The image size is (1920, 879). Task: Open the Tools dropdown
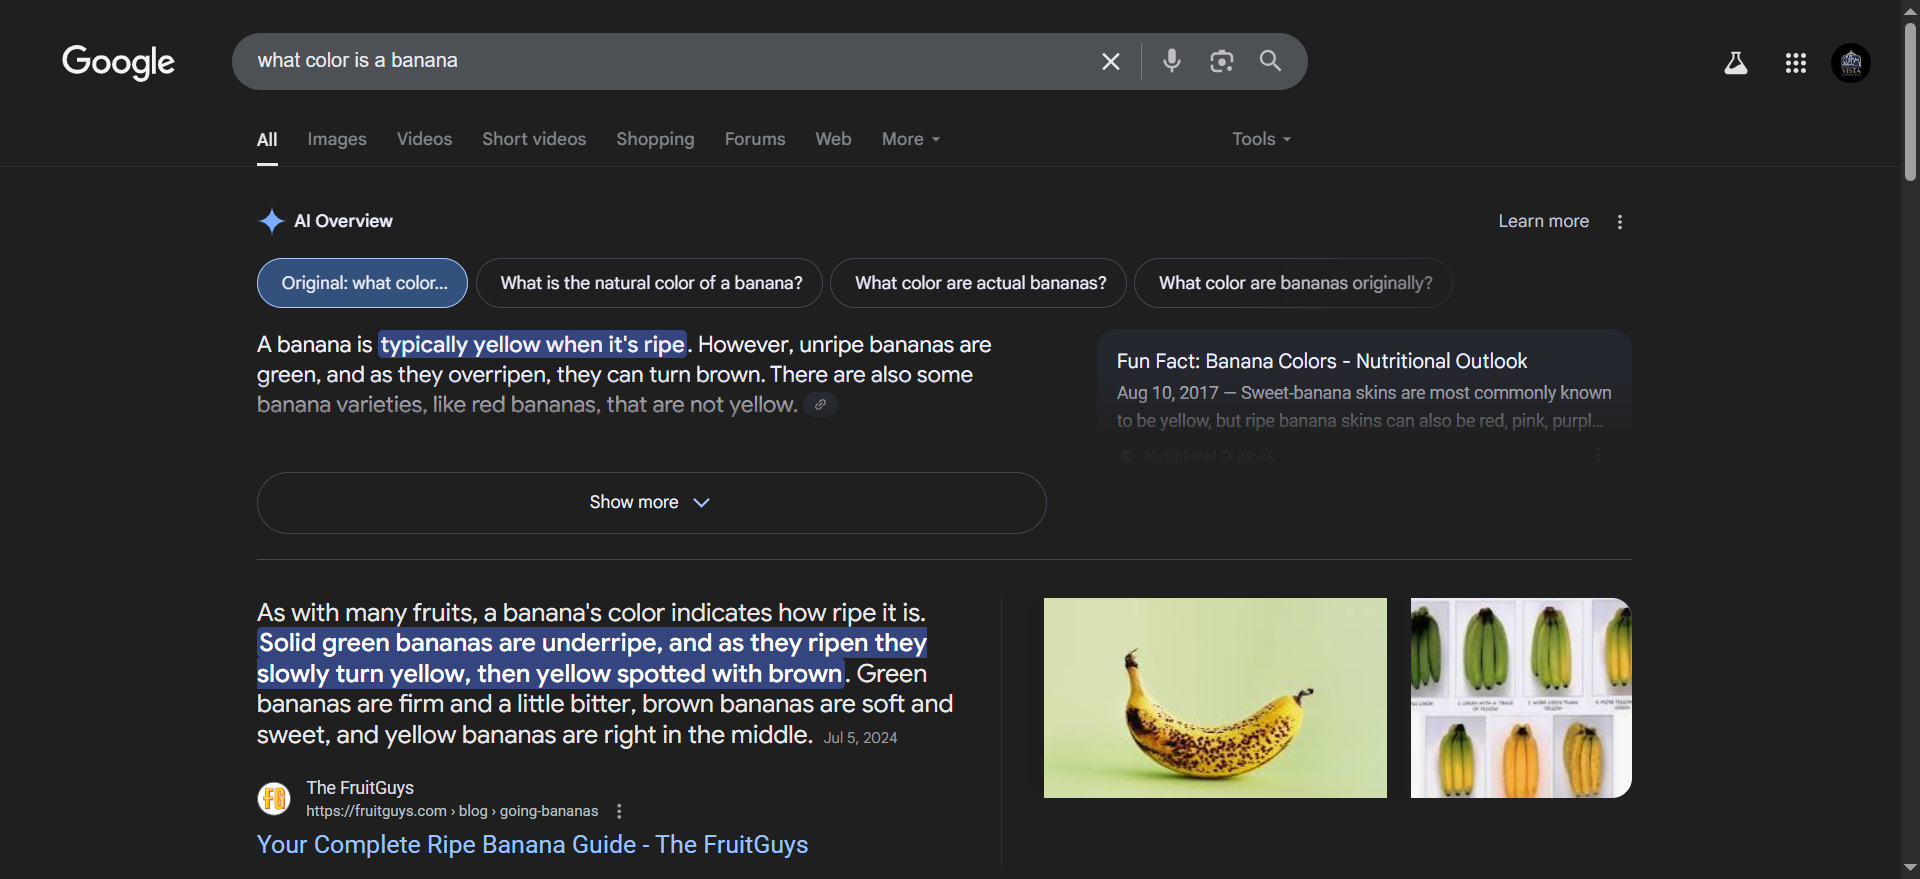pos(1261,139)
